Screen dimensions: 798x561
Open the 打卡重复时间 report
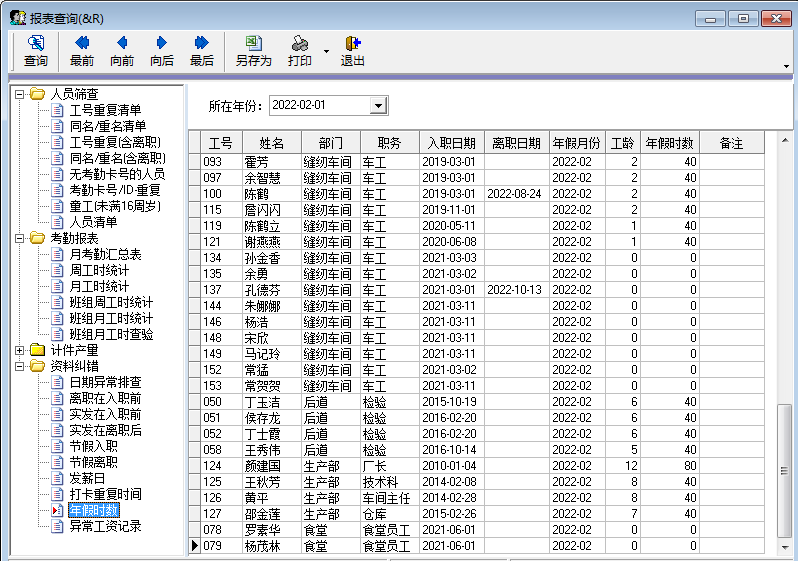(105, 494)
